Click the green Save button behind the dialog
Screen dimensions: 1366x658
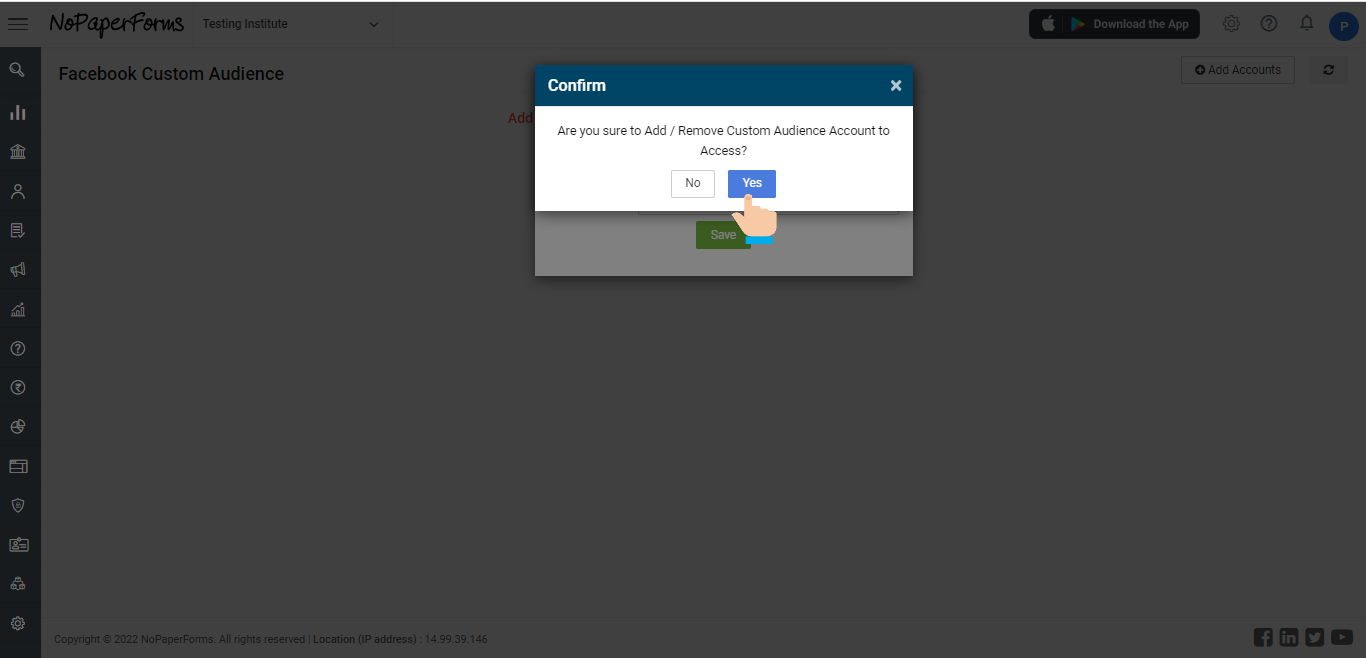[x=723, y=235]
